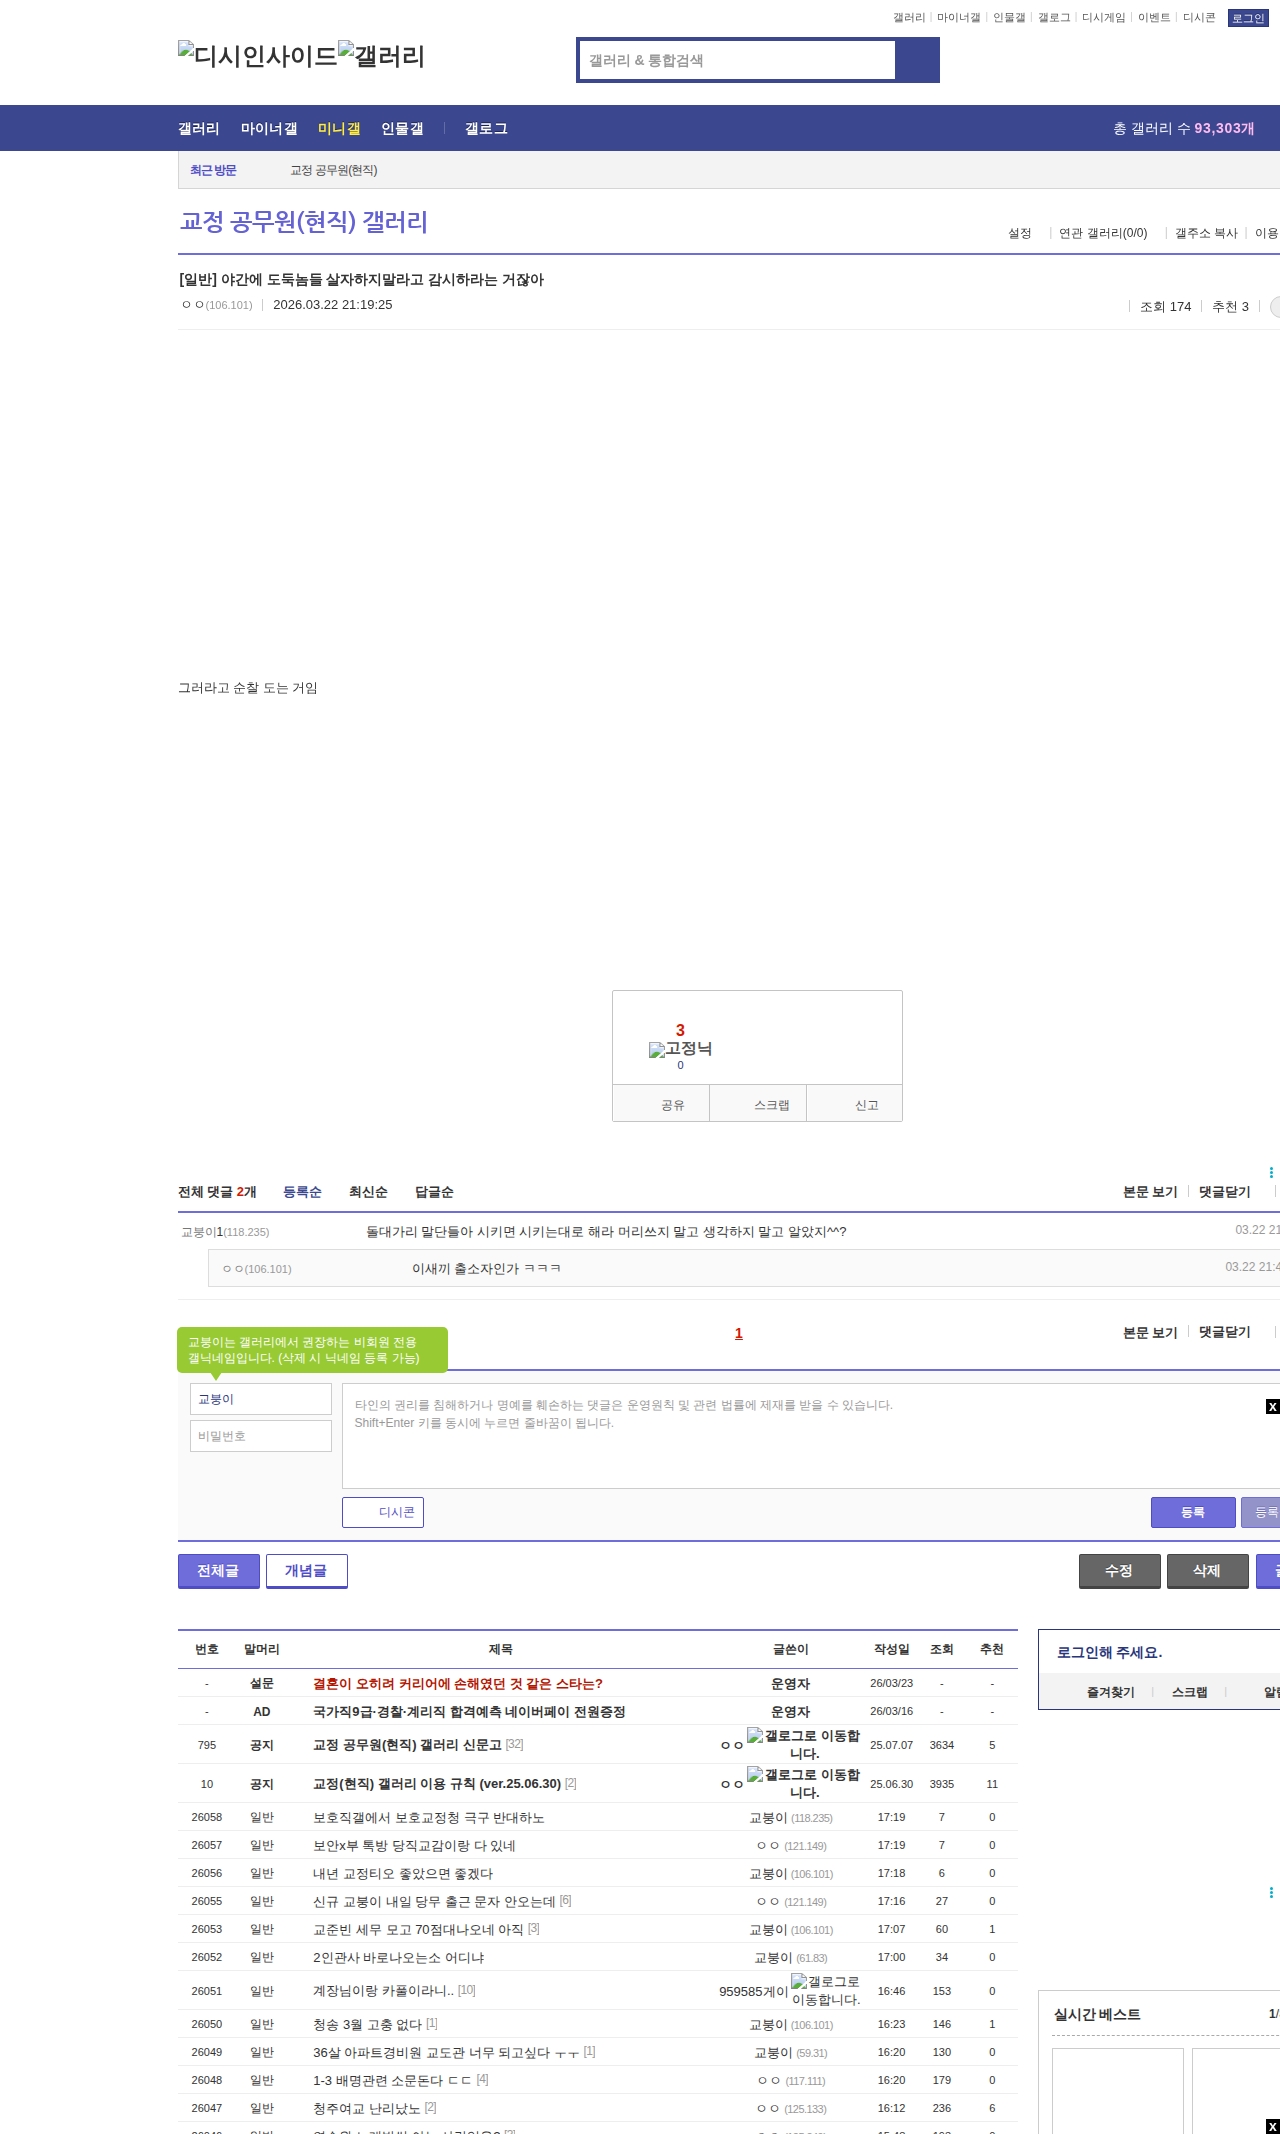
Task: Sort comments by 답글순
Action: tap(434, 1192)
